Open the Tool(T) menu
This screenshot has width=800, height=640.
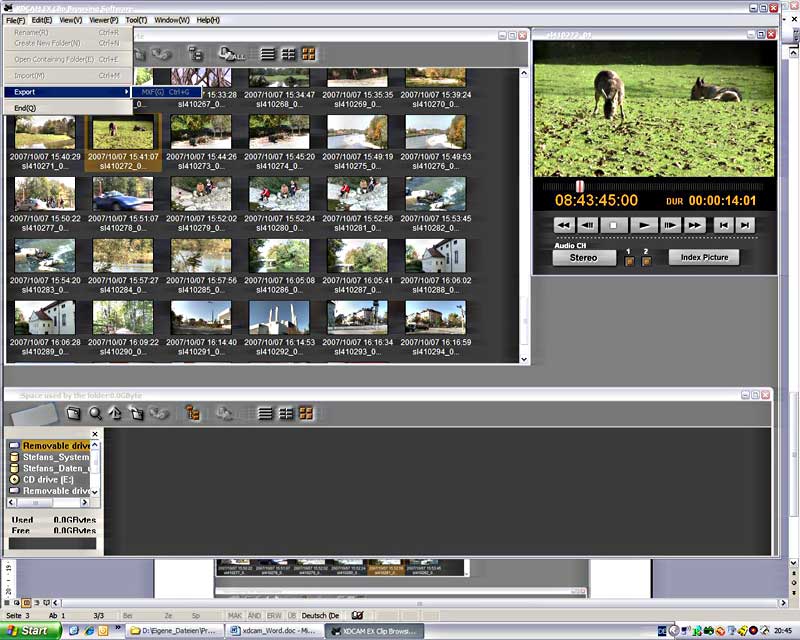[x=136, y=20]
